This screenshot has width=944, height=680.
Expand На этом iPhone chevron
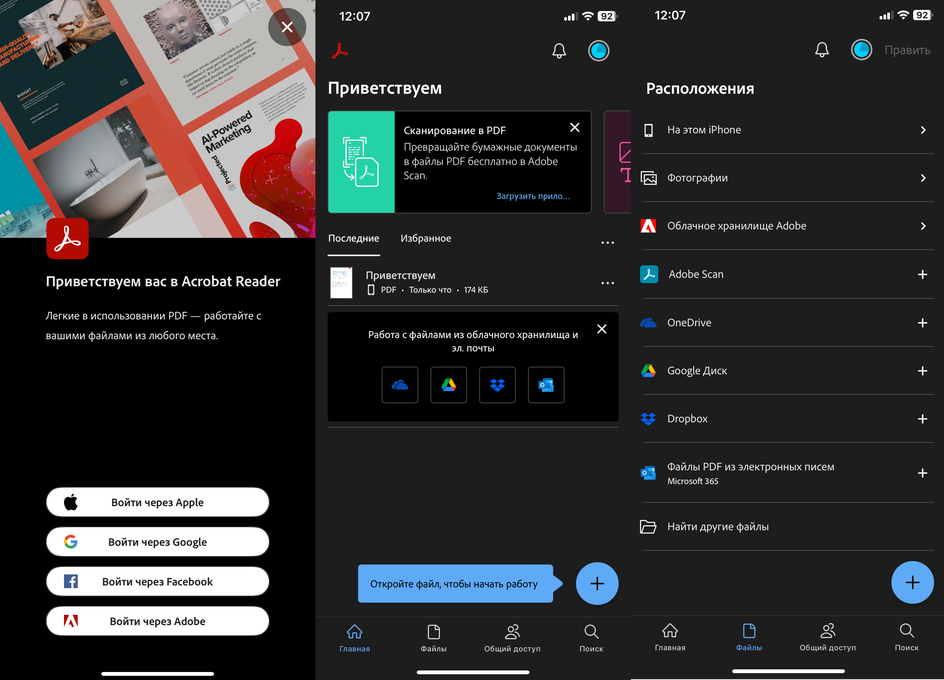(923, 130)
